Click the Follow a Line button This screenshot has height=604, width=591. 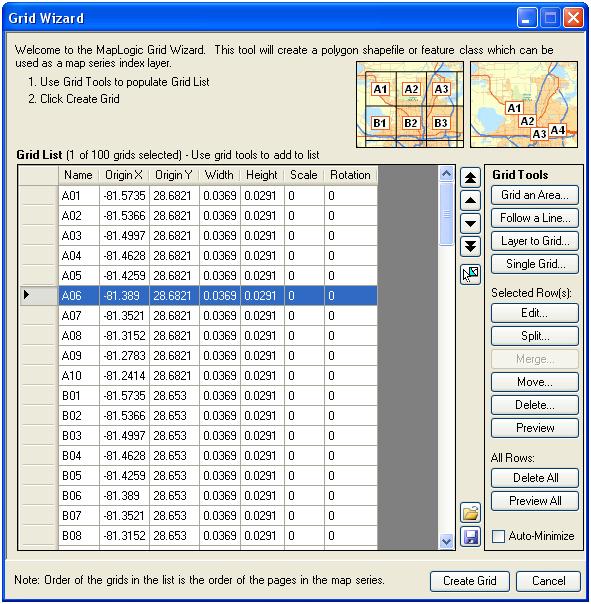(535, 218)
